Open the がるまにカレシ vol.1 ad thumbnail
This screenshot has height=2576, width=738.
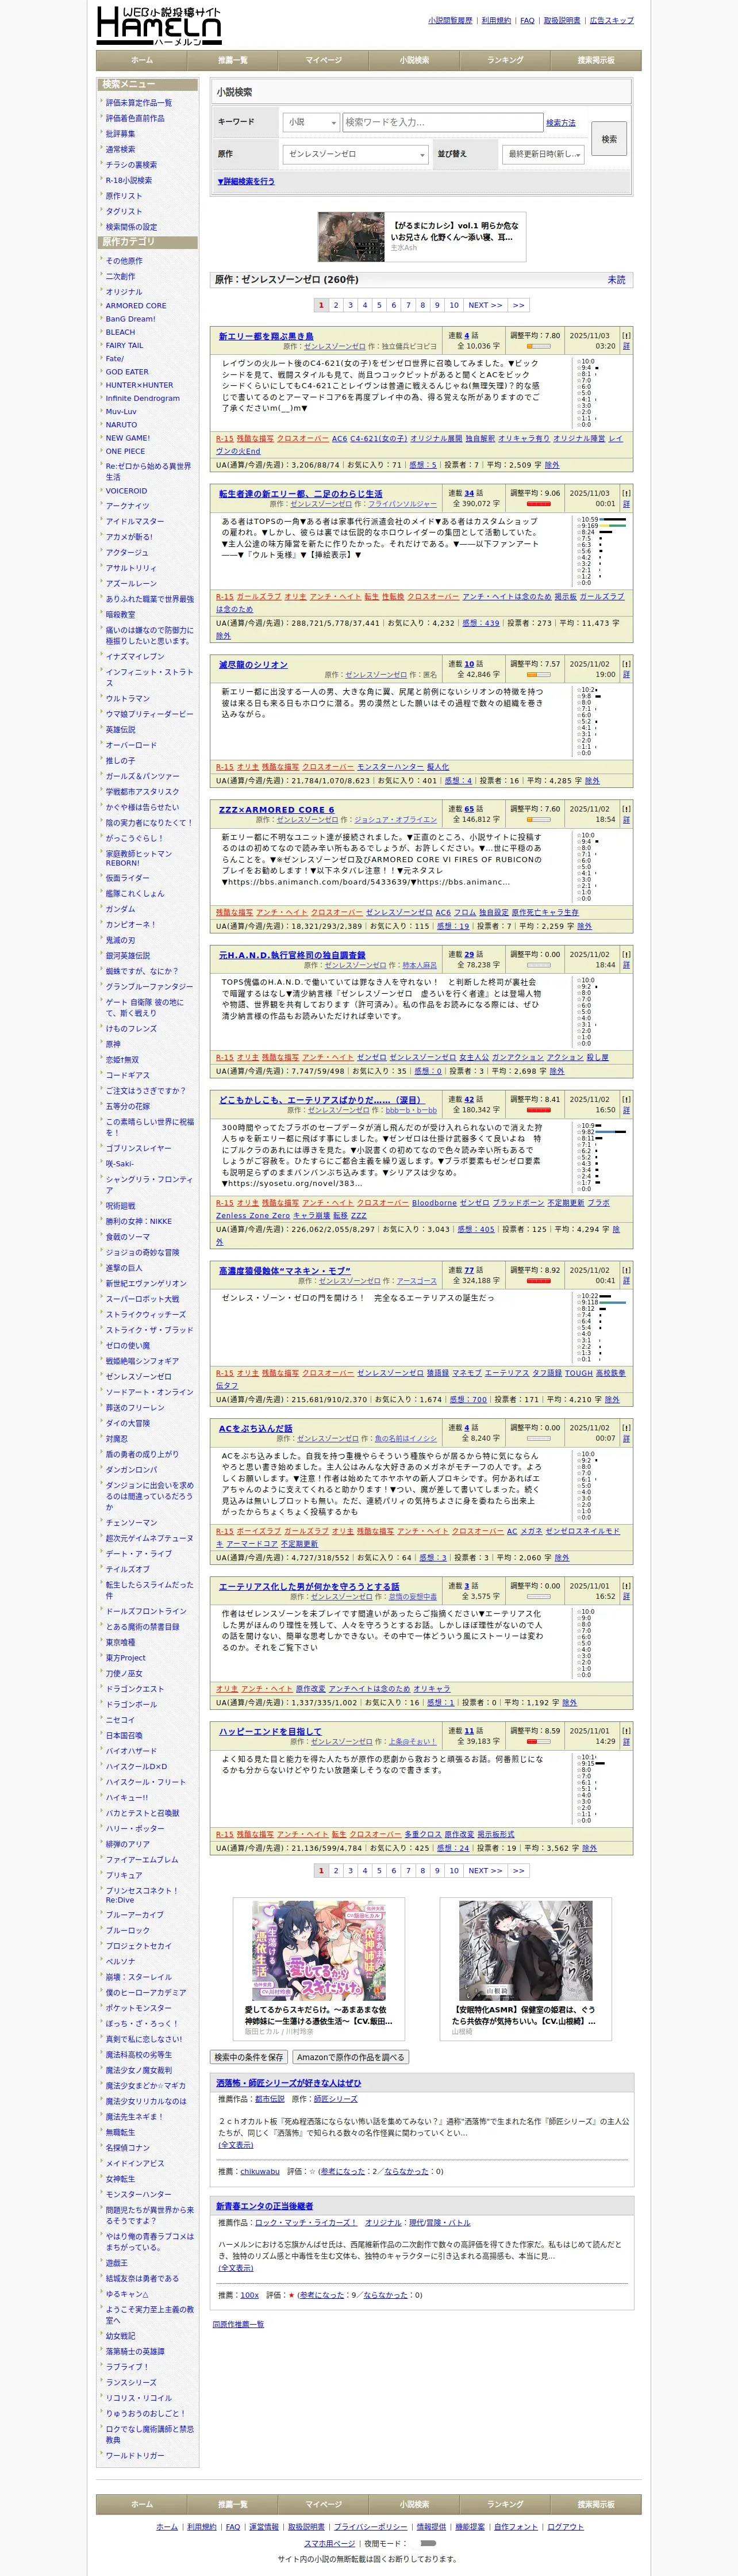pos(351,237)
